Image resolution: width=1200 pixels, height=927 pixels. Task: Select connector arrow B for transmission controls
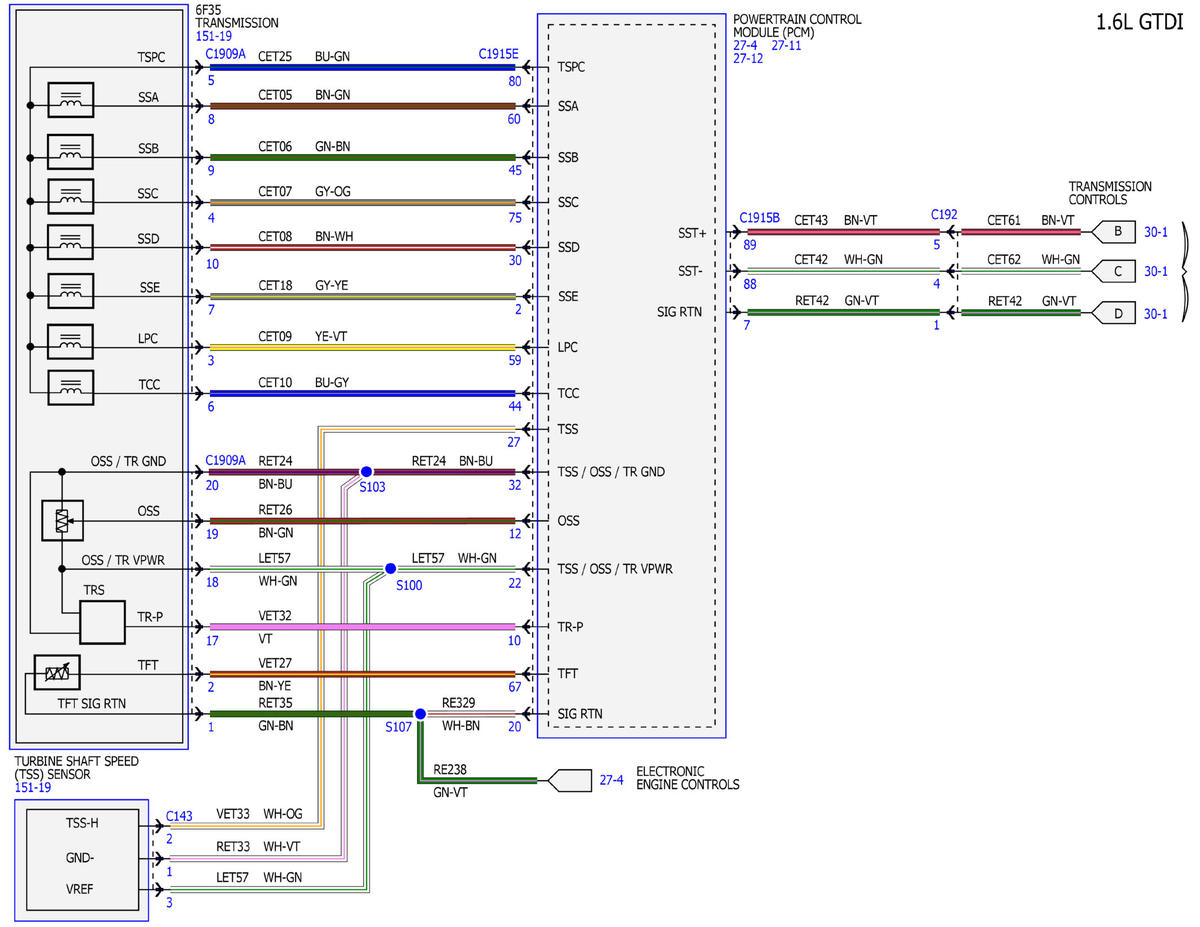(x=1112, y=232)
